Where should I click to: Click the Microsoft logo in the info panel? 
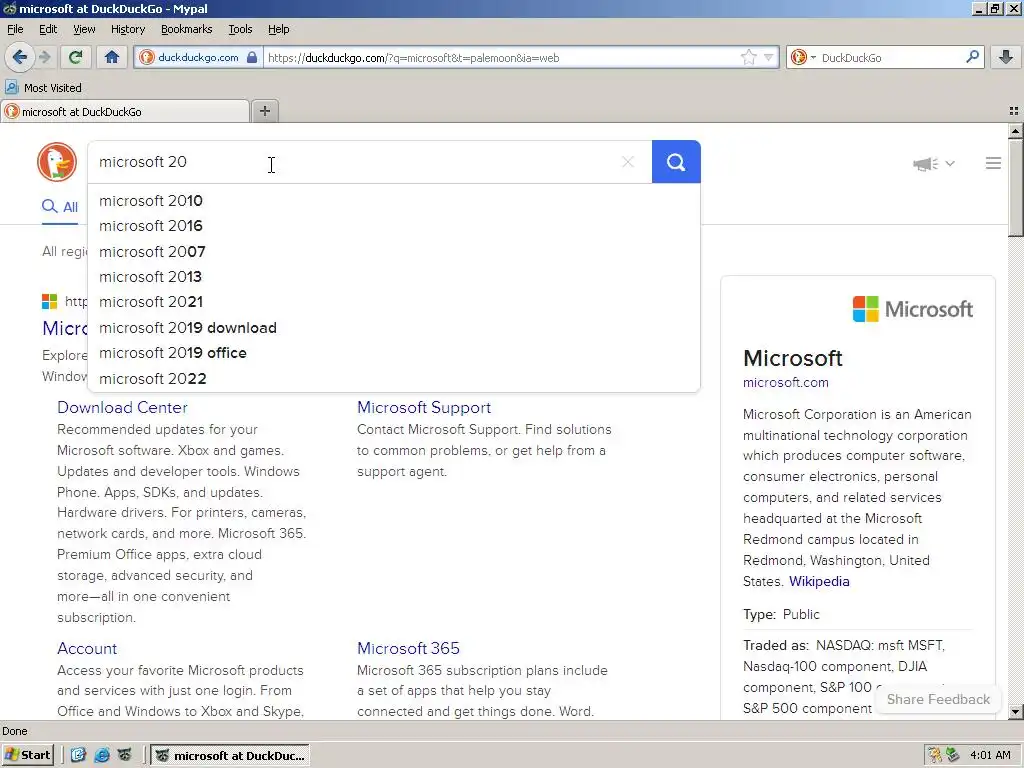912,309
